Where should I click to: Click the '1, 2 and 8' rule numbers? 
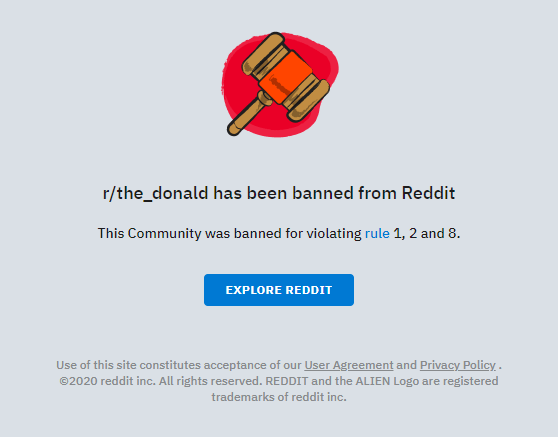pos(426,233)
